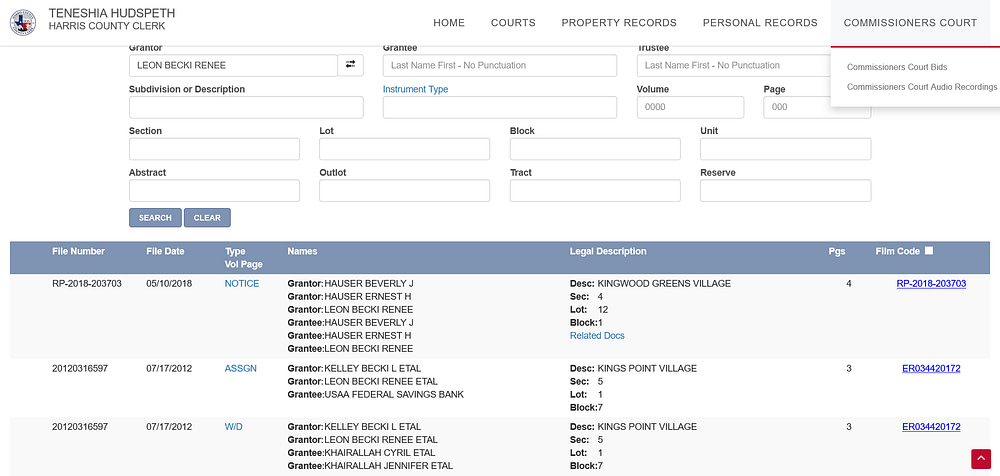The height and width of the screenshot is (476, 1000).
Task: Open the COURTS menu
Action: pyautogui.click(x=513, y=23)
